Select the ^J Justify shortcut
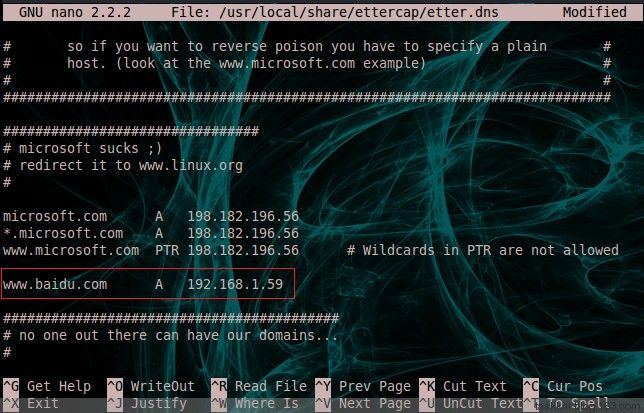This screenshot has width=644, height=413. pos(147,404)
